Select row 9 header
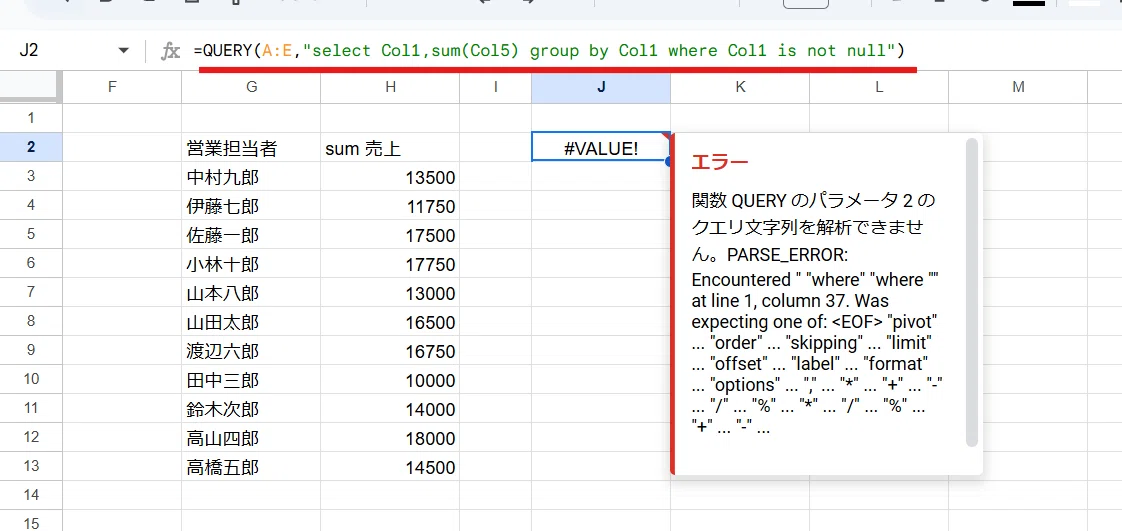Viewport: 1122px width, 531px height. coord(31,350)
